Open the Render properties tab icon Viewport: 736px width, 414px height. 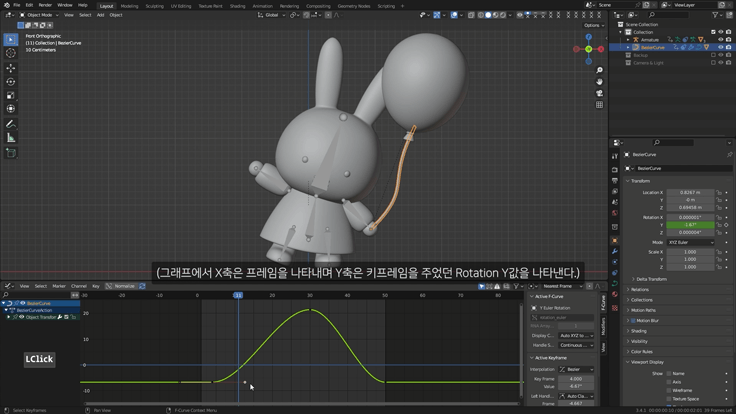(x=615, y=169)
